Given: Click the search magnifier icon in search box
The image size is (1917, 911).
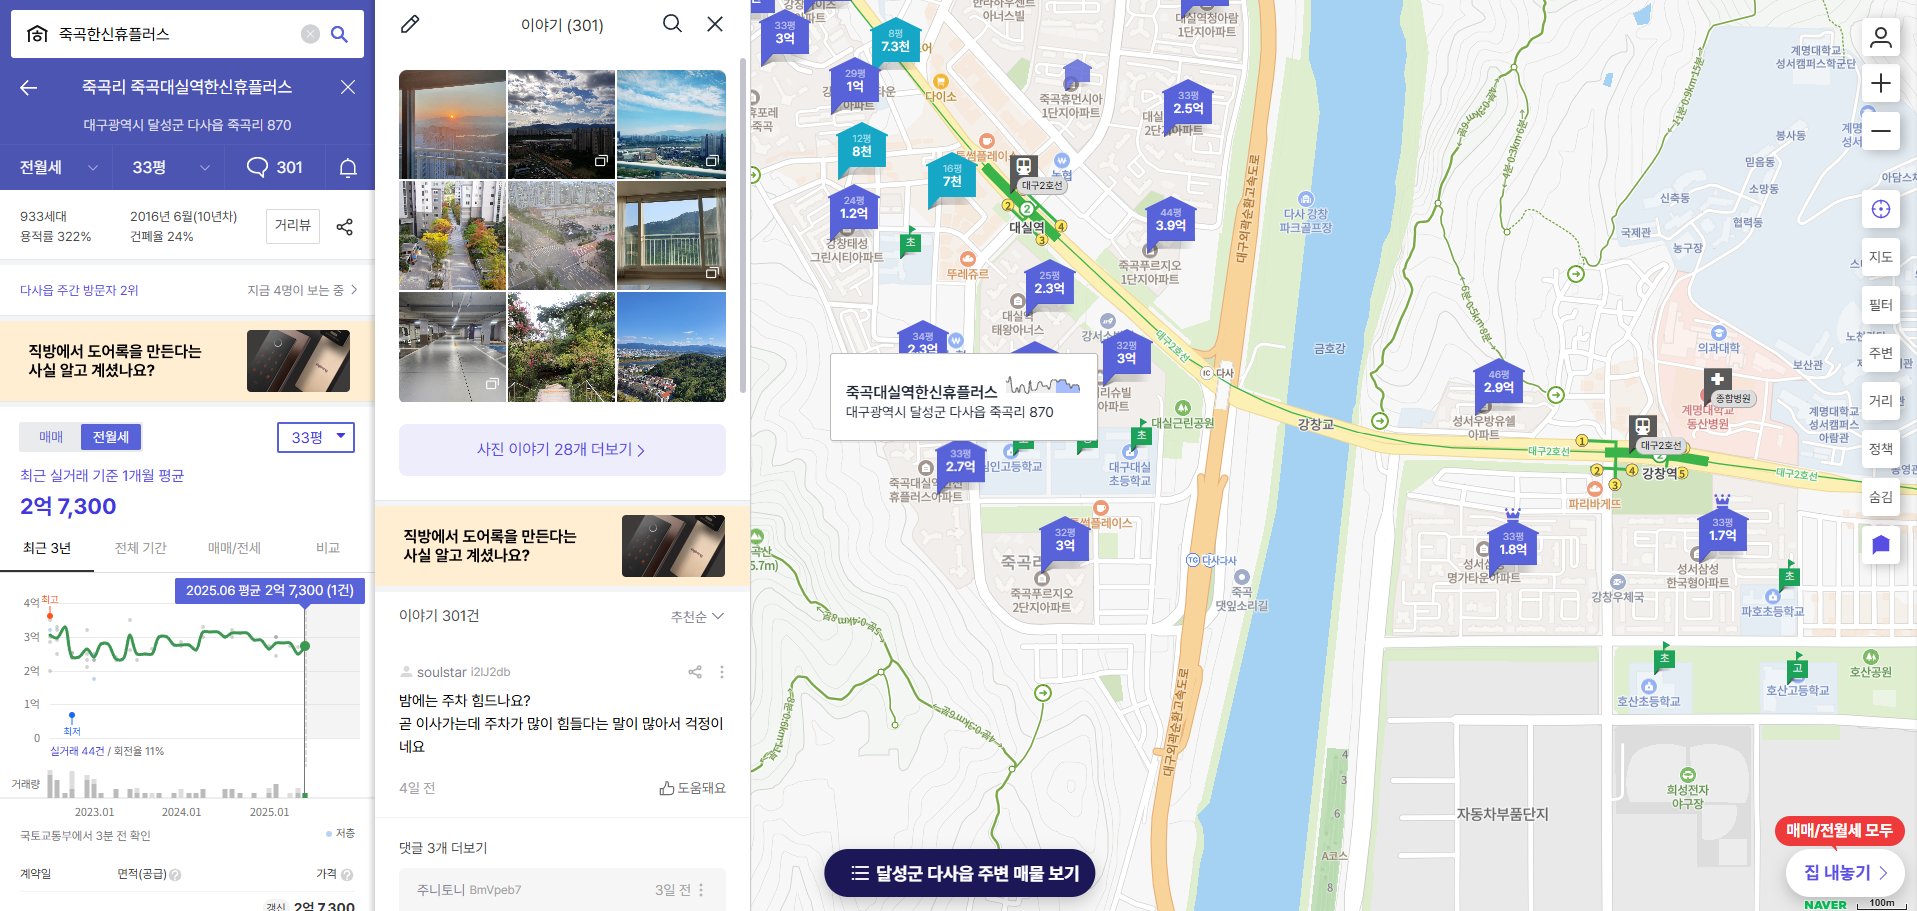Looking at the screenshot, I should point(339,34).
